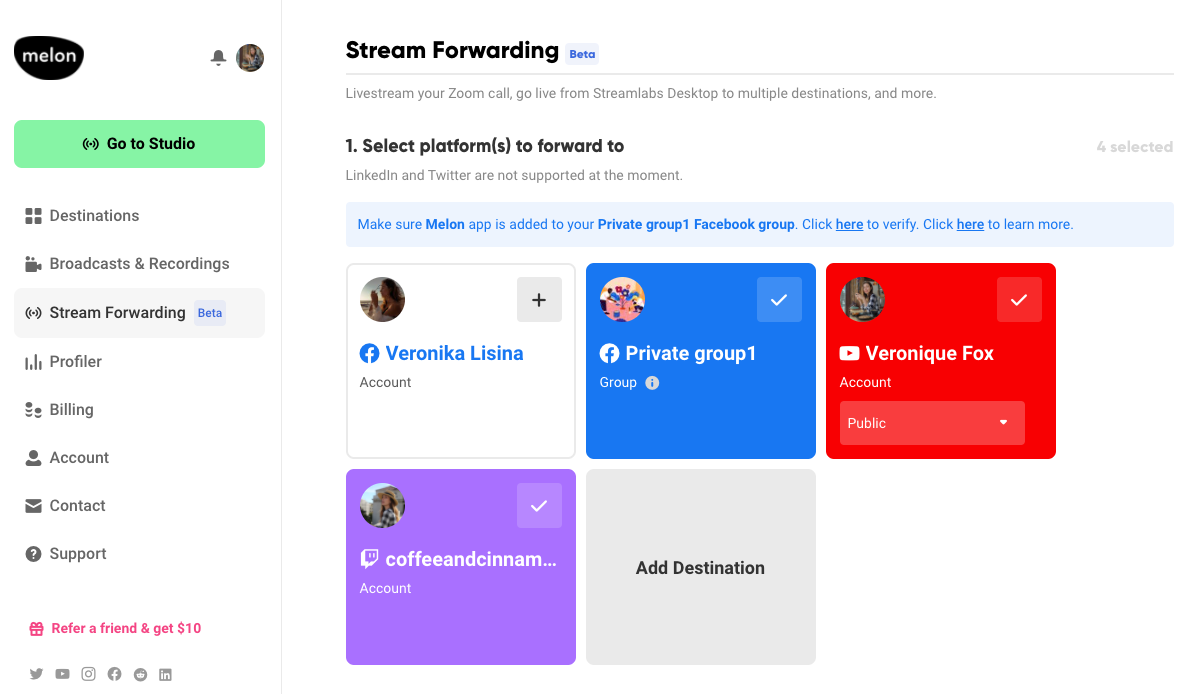
Task: Click the Billing coins icon
Action: (33, 410)
